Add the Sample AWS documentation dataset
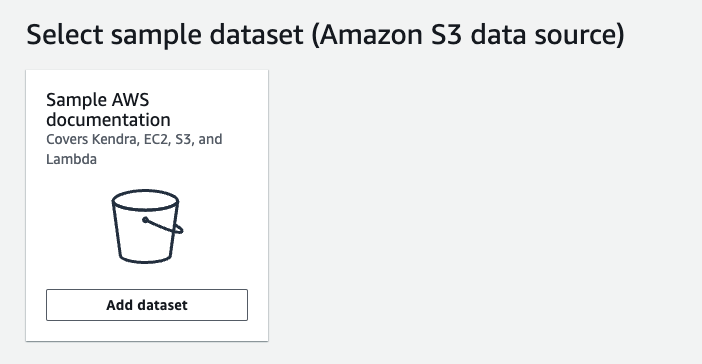The width and height of the screenshot is (702, 364). click(147, 305)
